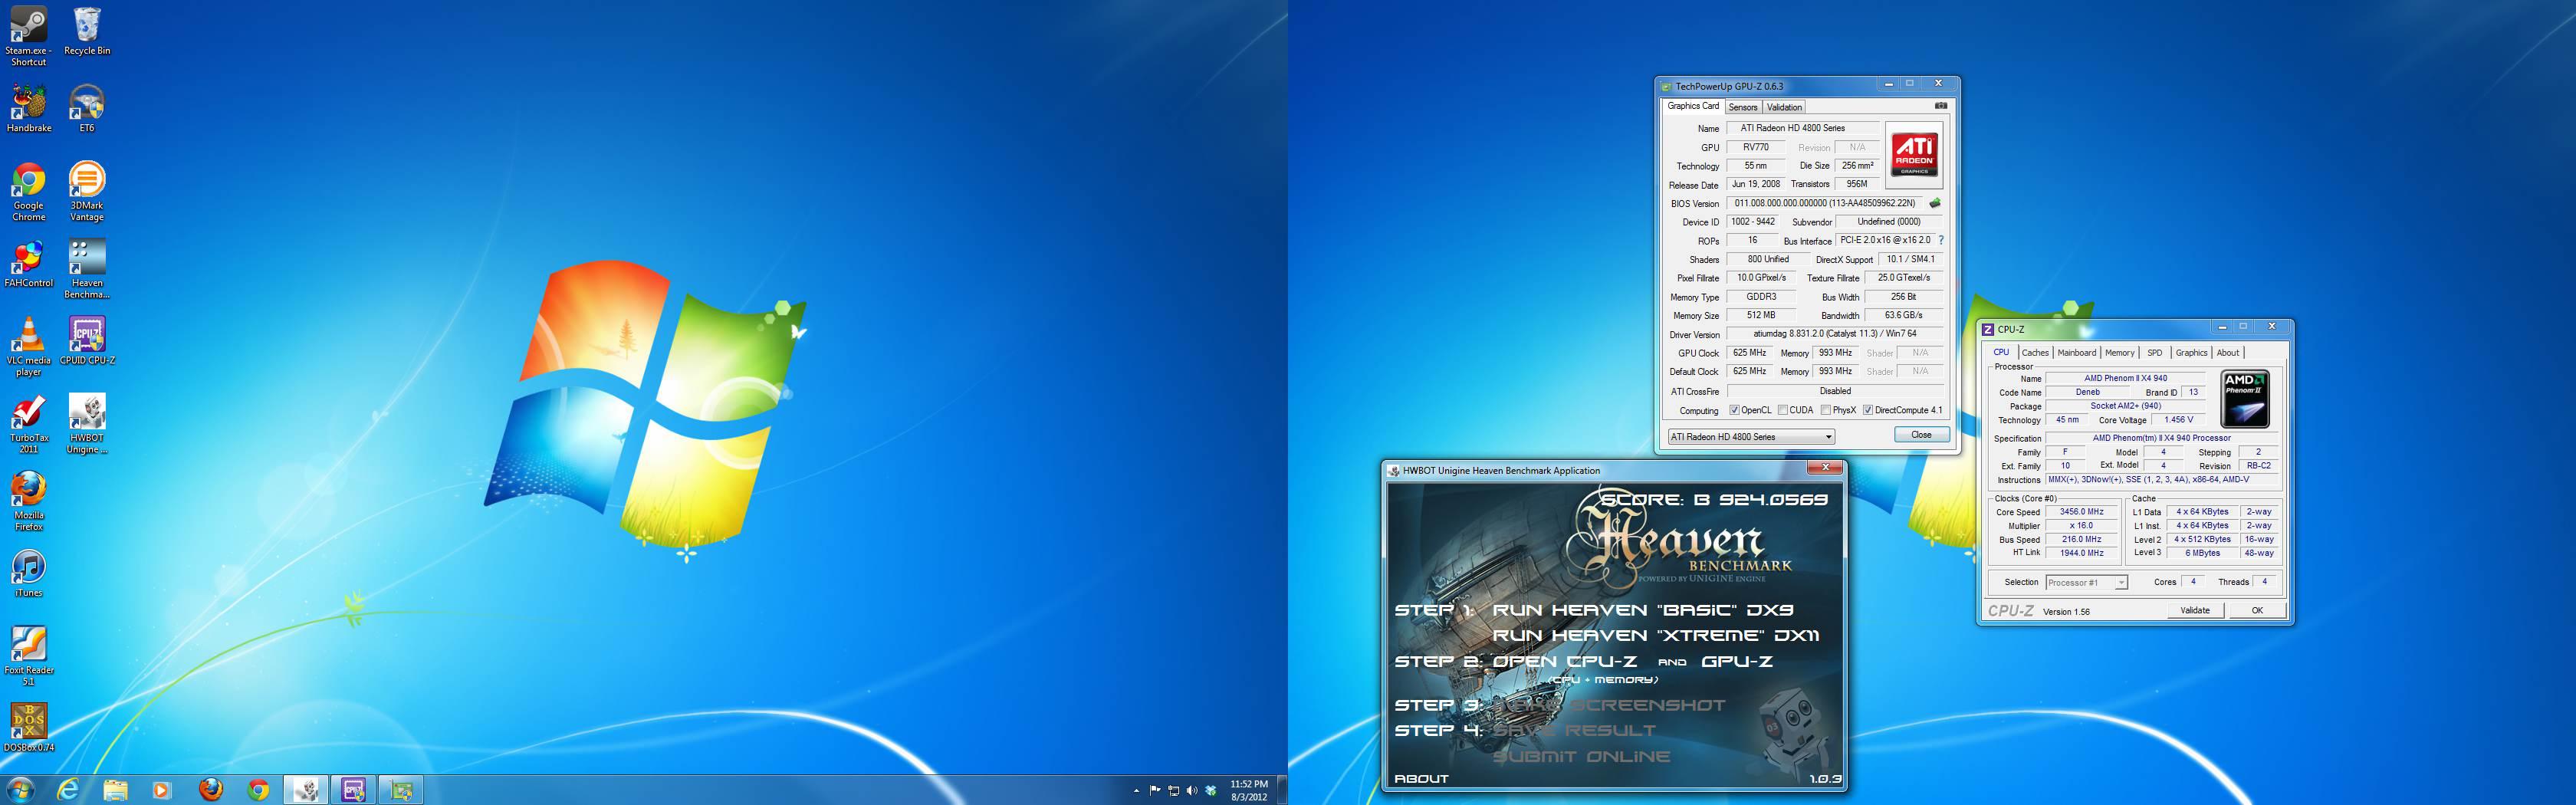Click the OK button in CPU-Z
The height and width of the screenshot is (805, 2576).
pyautogui.click(x=2257, y=610)
